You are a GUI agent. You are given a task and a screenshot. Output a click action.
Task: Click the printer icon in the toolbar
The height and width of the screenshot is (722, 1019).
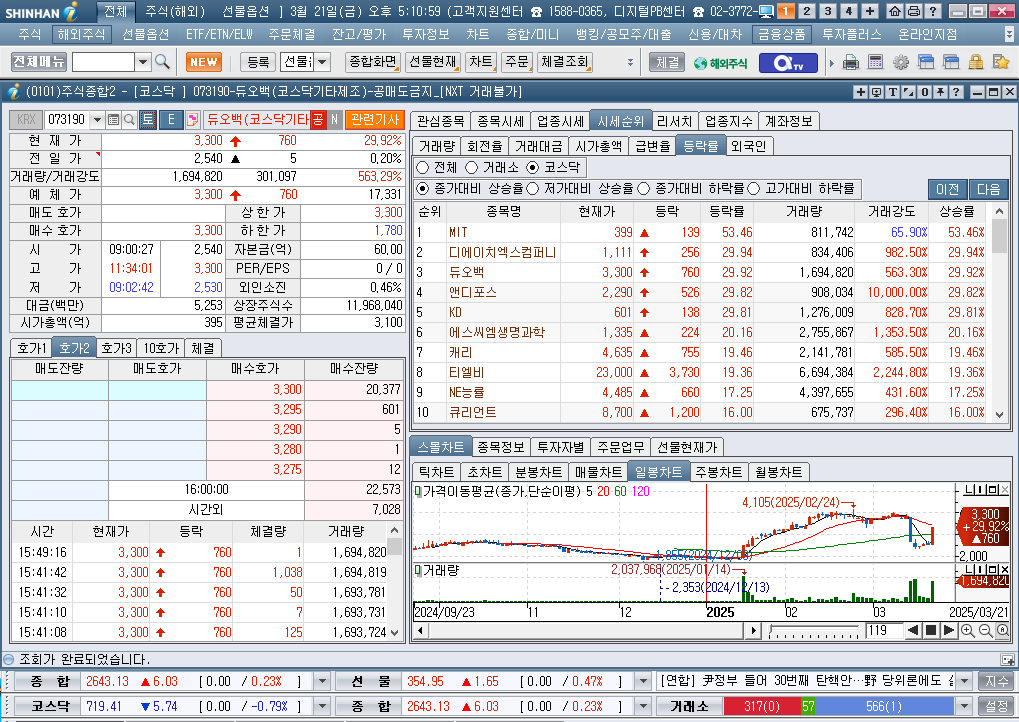click(x=851, y=62)
